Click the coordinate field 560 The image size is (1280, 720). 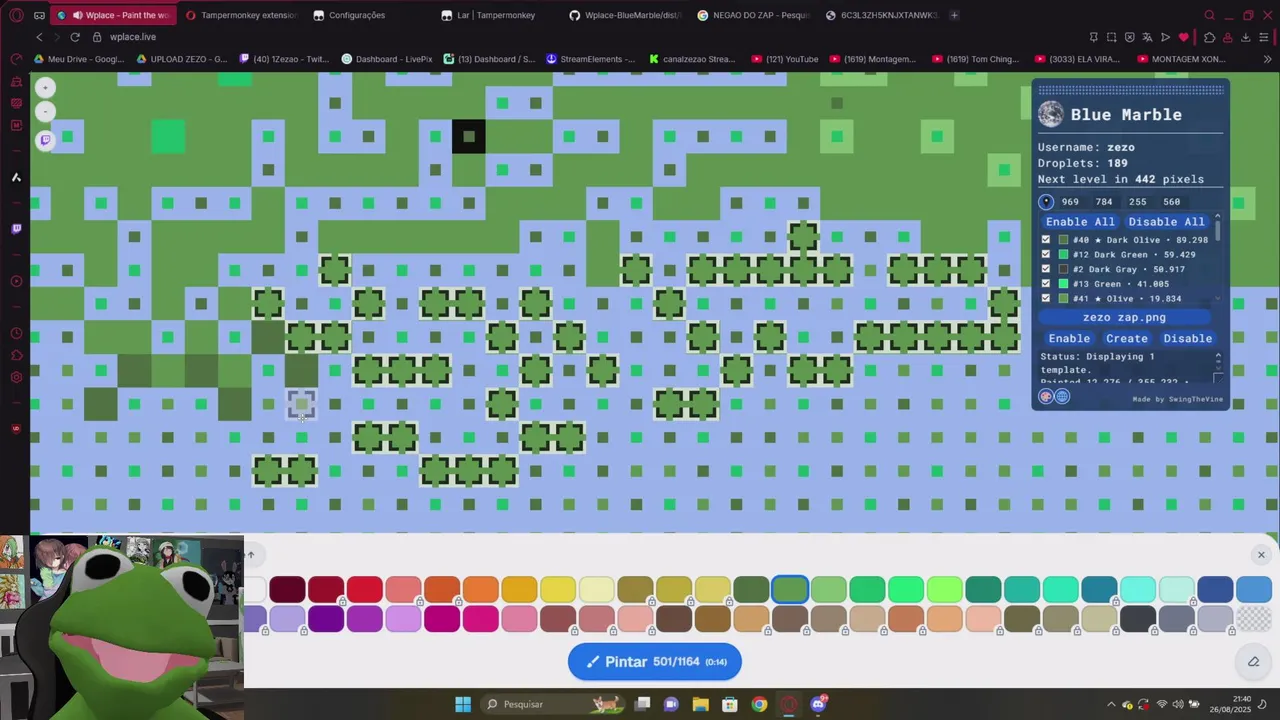(1172, 202)
